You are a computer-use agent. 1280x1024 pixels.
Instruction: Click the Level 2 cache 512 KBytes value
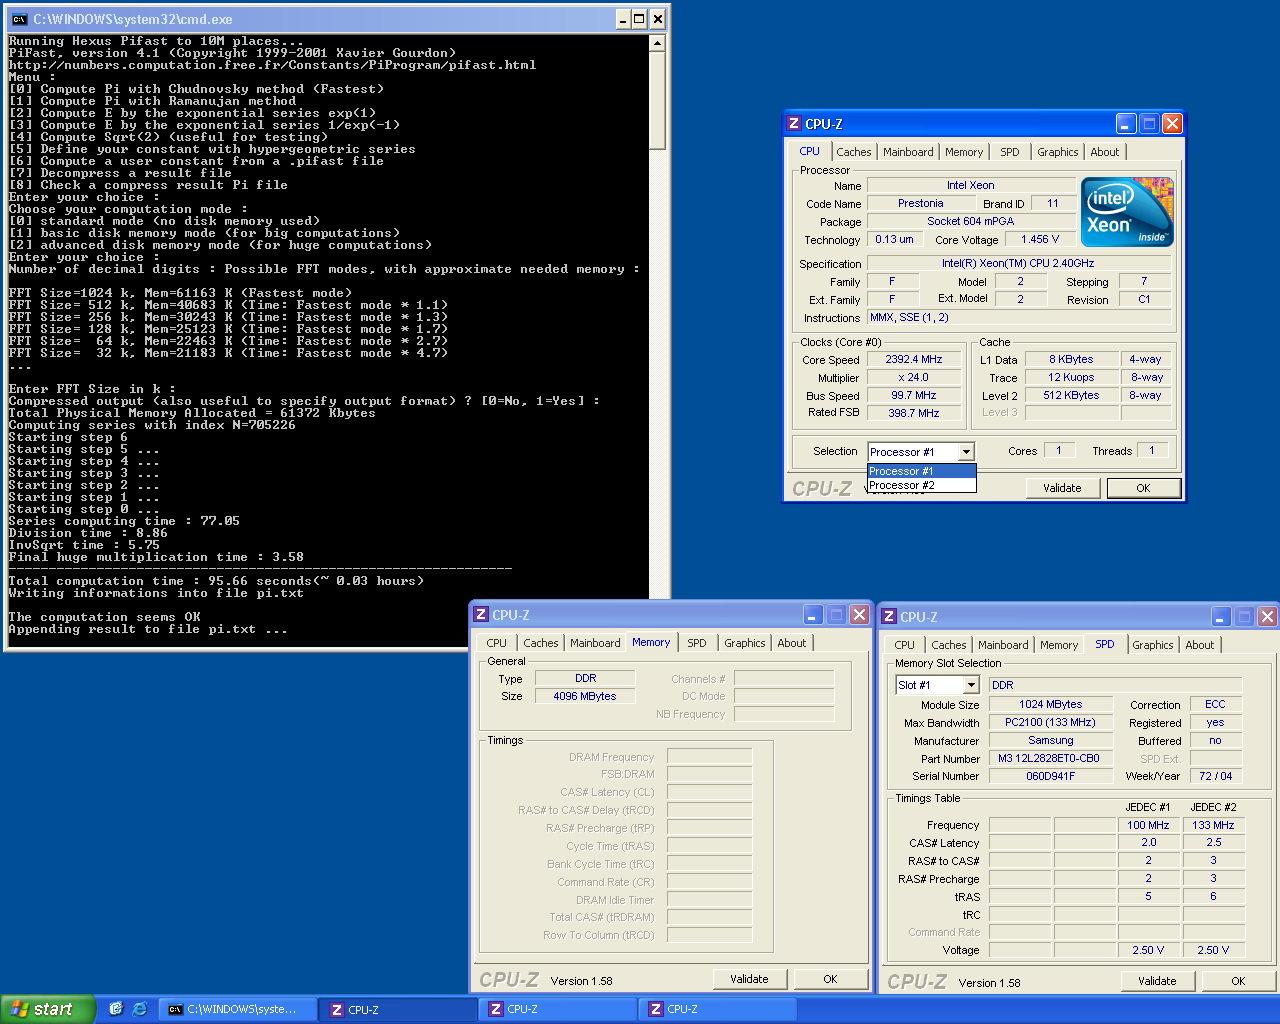click(x=1071, y=395)
